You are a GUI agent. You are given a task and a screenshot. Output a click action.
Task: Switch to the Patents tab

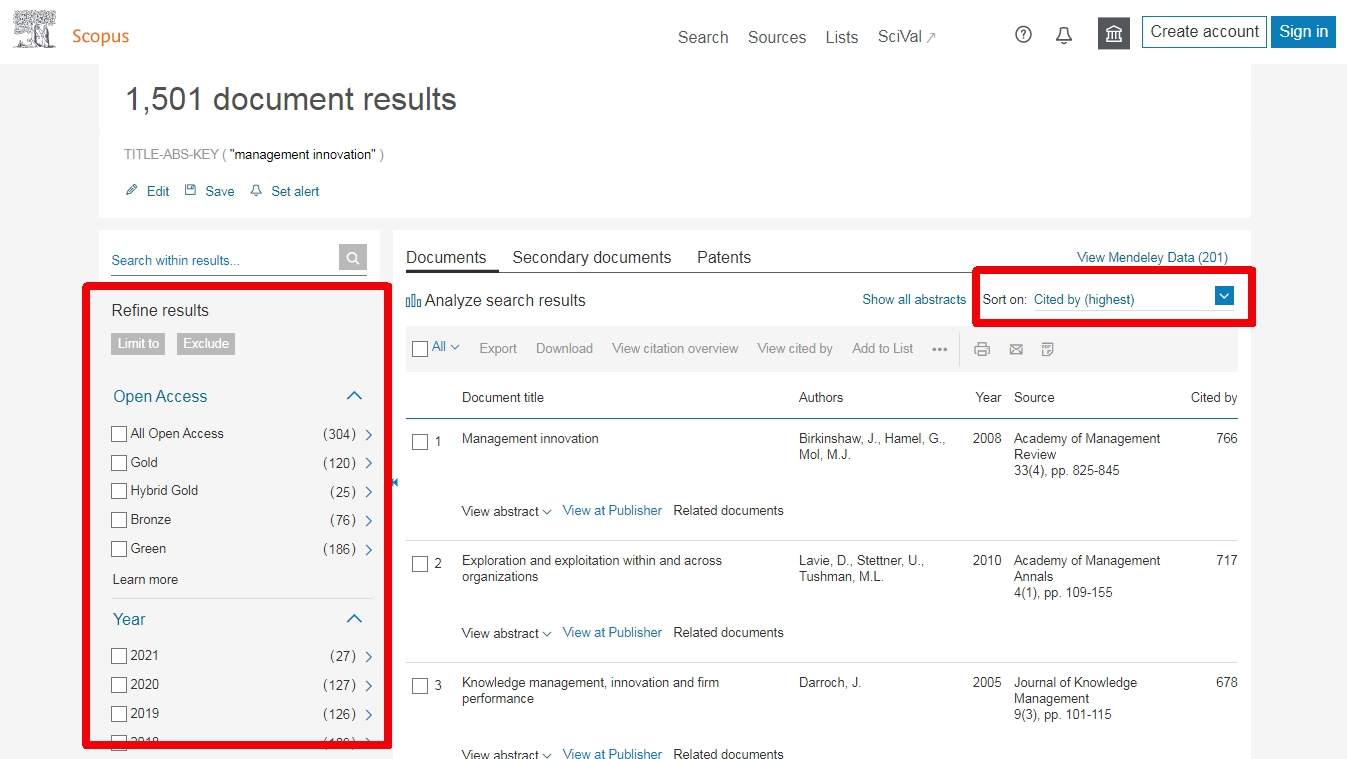point(724,257)
